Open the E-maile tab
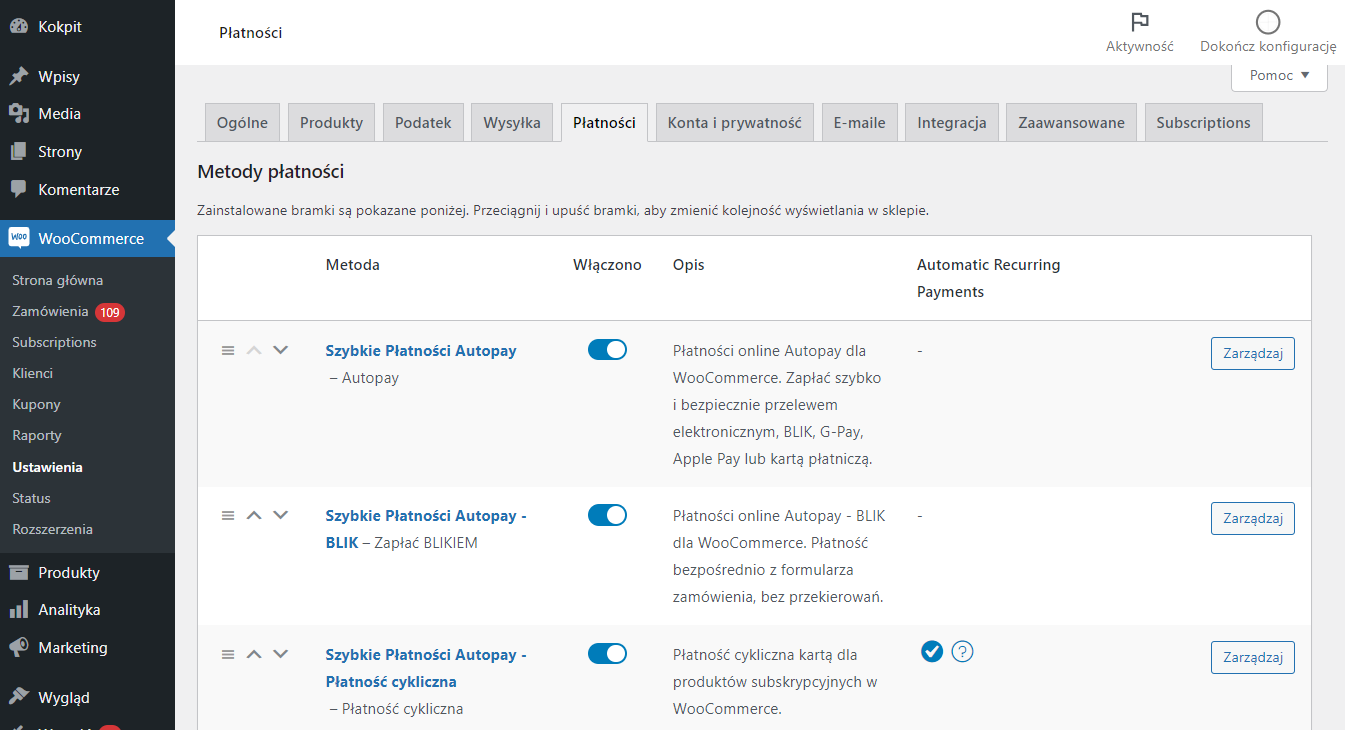This screenshot has width=1345, height=730. tap(860, 122)
